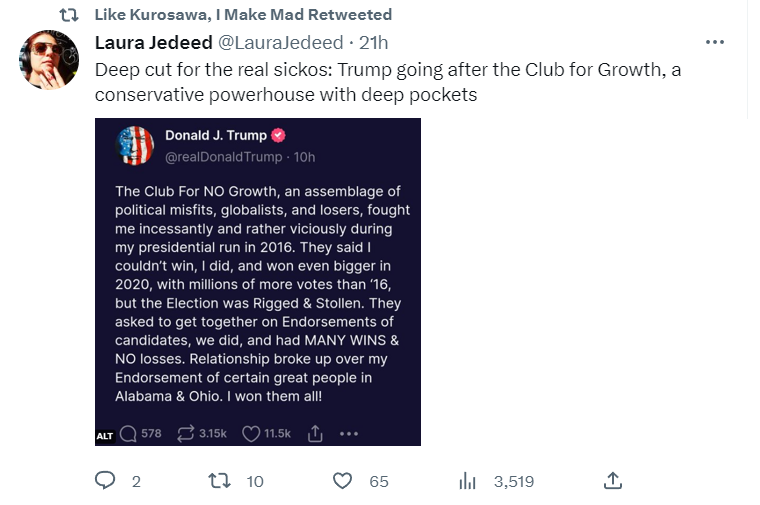Open "Like Kurosawa, I Make Mad Retweeted" link

pyautogui.click(x=243, y=15)
